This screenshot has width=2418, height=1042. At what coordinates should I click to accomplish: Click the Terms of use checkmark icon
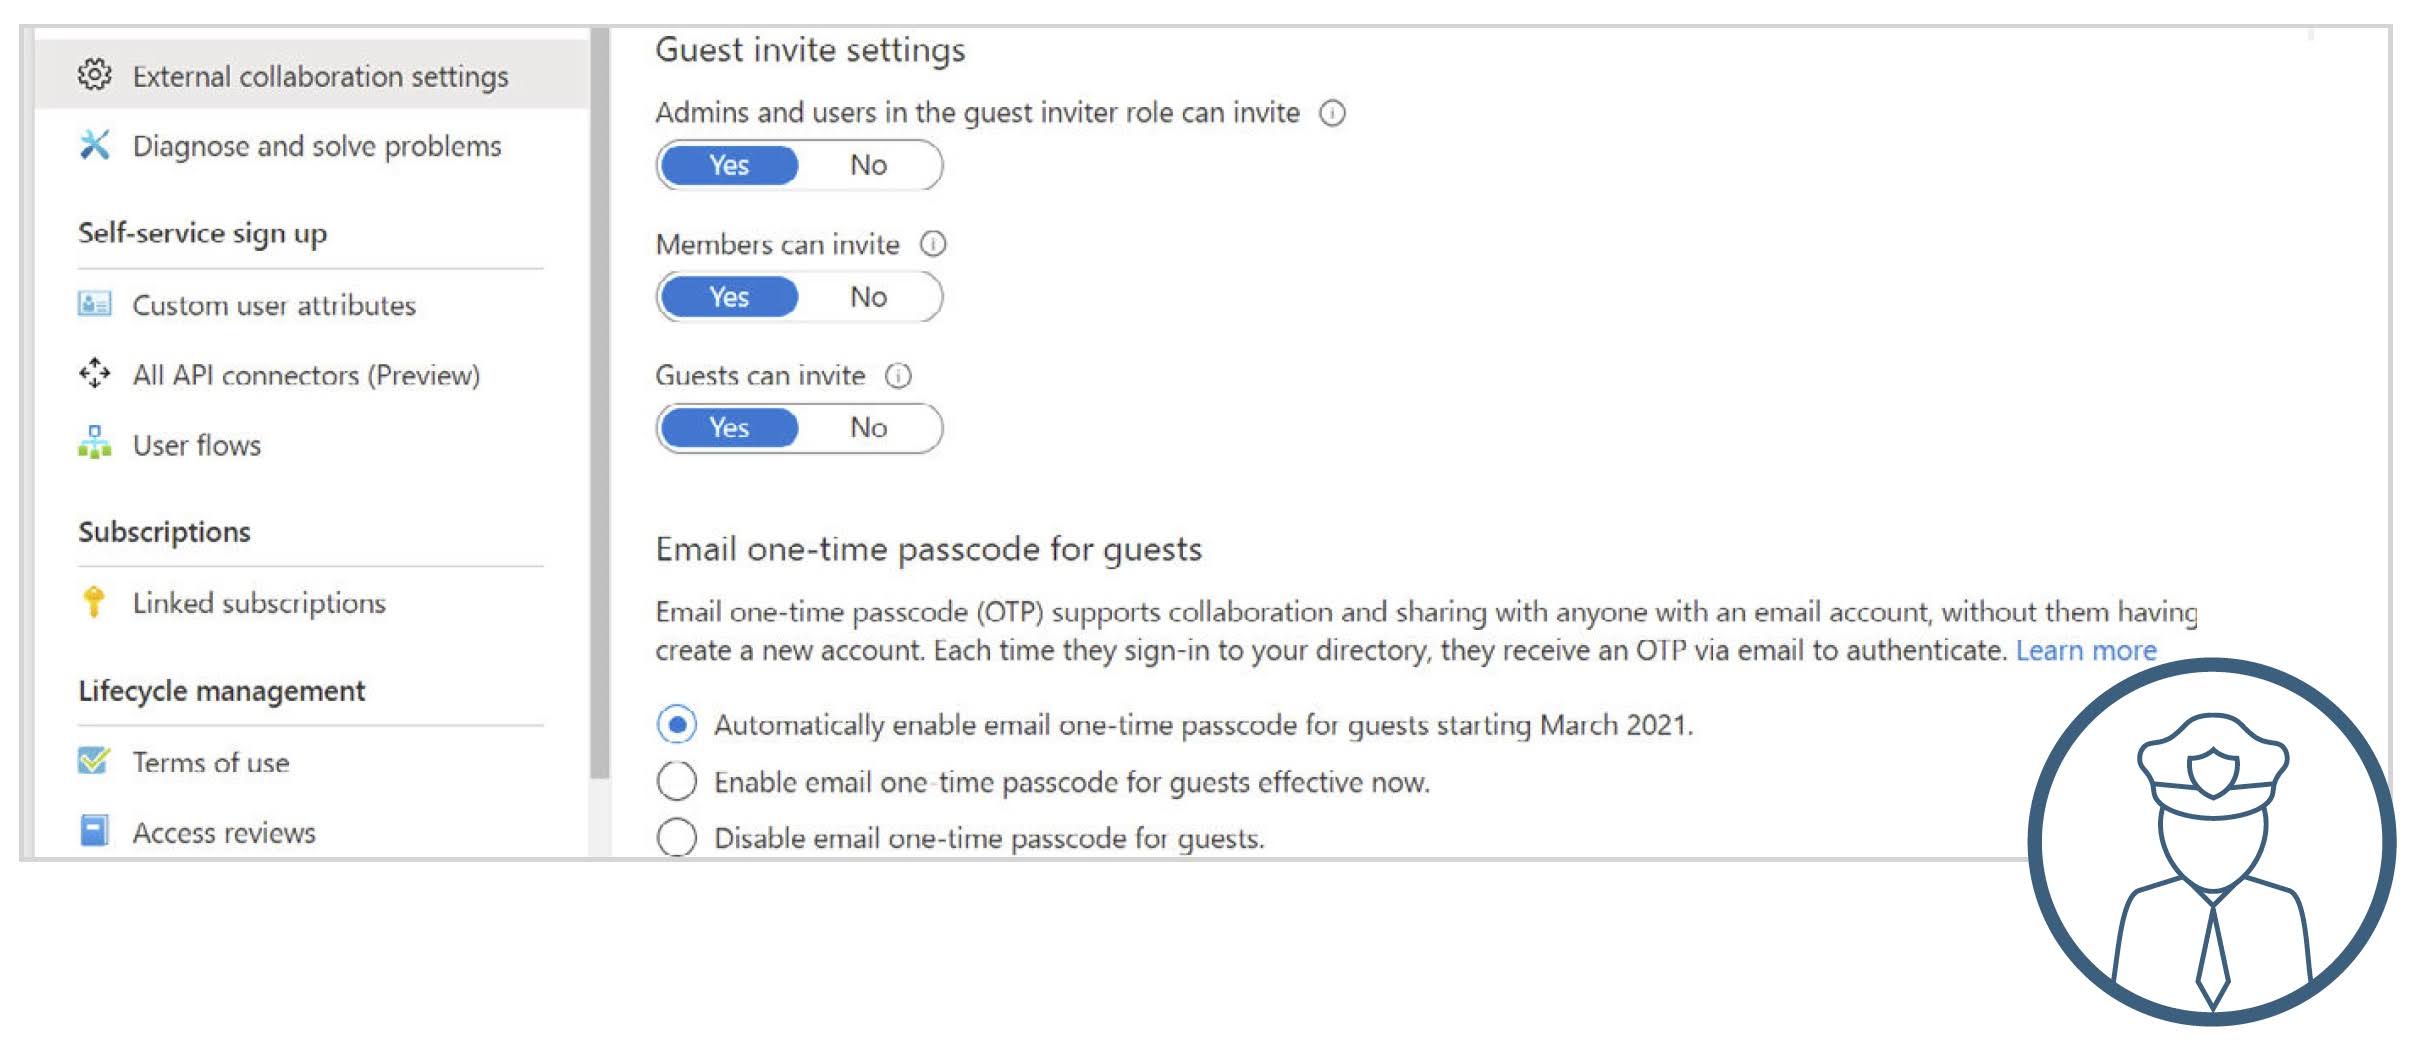[94, 761]
